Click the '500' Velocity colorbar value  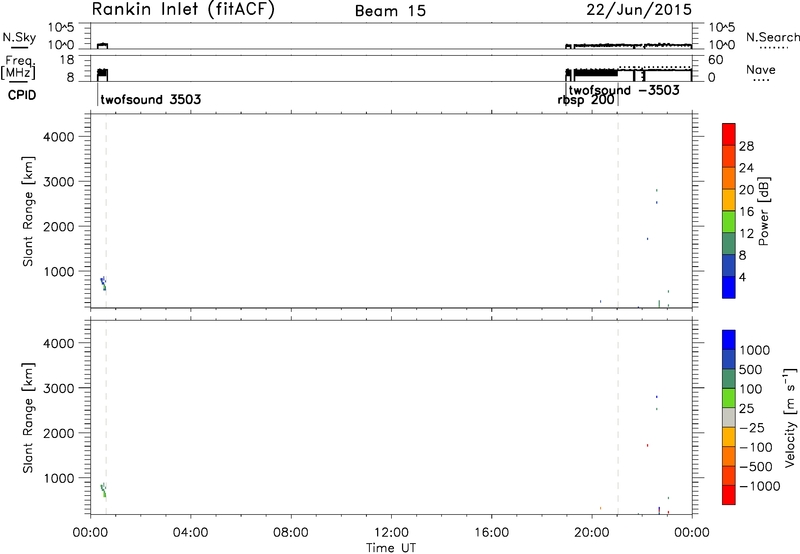click(x=751, y=369)
